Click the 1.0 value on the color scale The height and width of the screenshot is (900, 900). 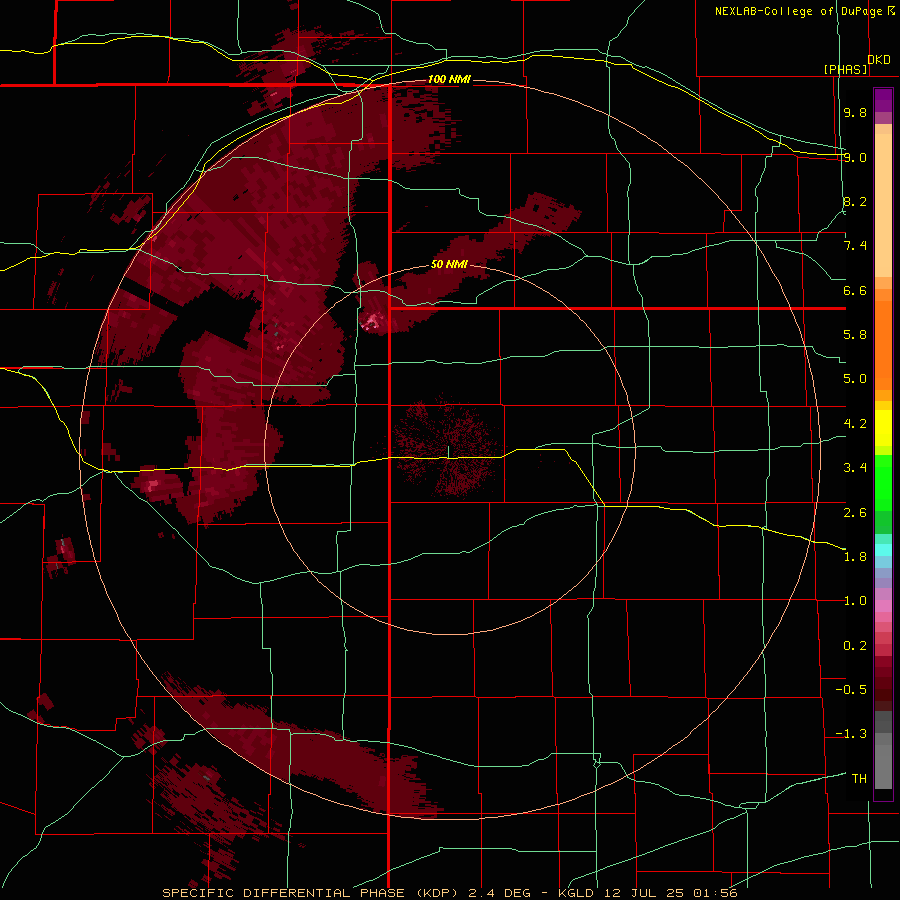click(x=855, y=601)
